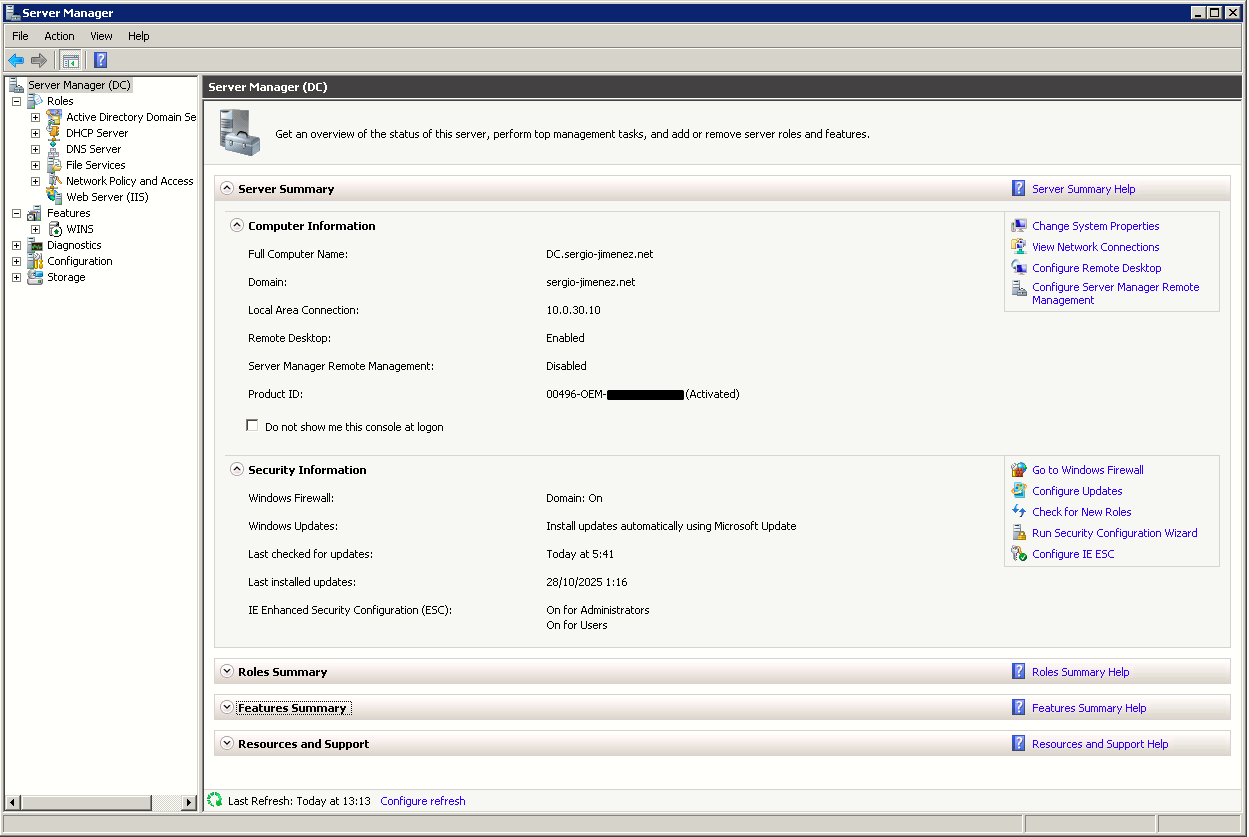Click the Configuration node icon
This screenshot has height=837, width=1249.
(35, 261)
